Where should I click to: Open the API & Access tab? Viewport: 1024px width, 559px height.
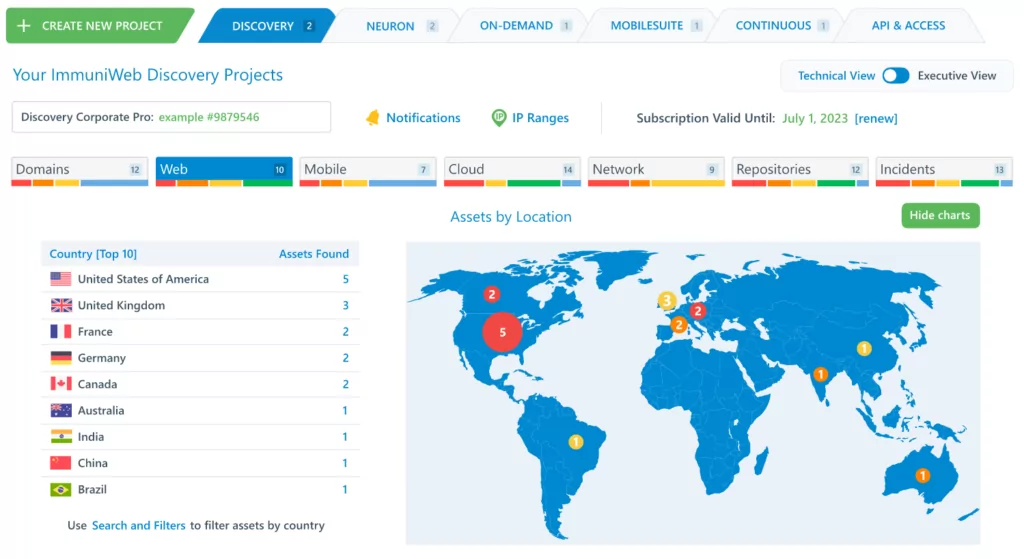click(x=908, y=25)
